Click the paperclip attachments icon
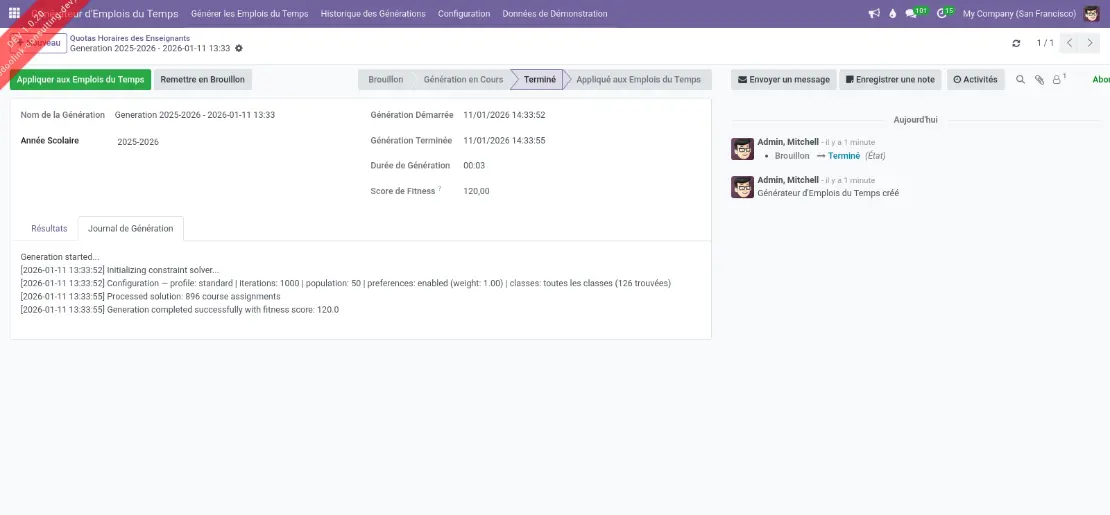This screenshot has width=1110, height=515. point(1039,79)
